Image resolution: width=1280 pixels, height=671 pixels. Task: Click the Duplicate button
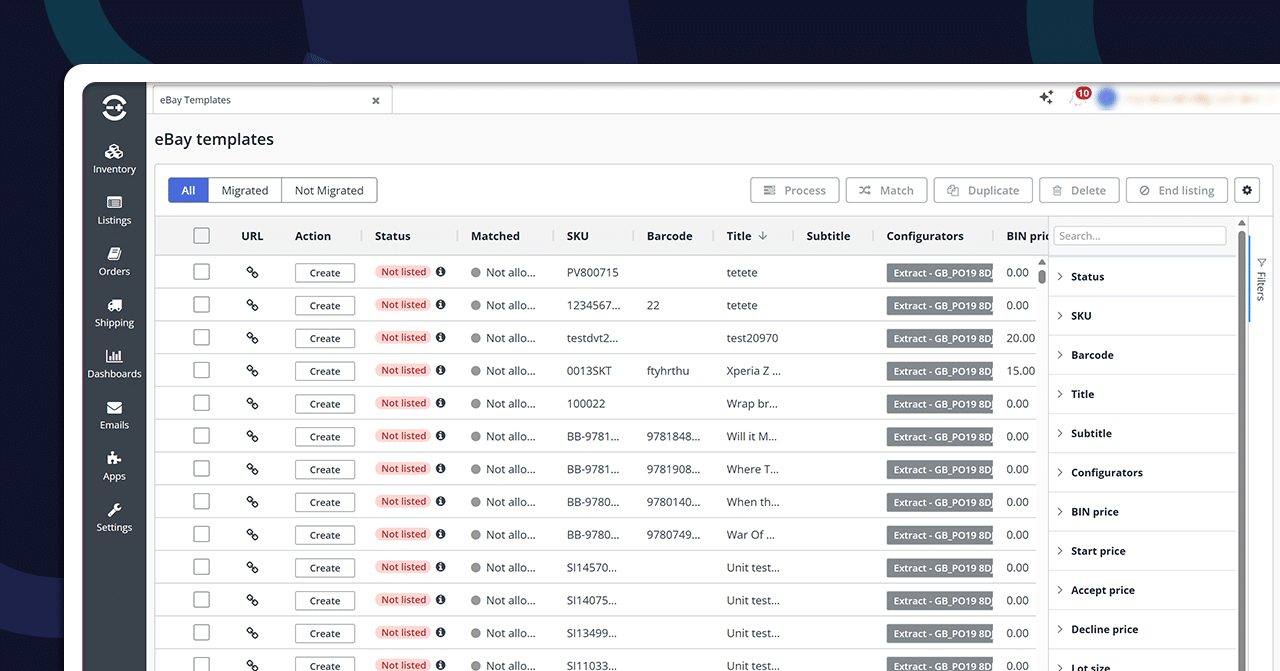983,190
